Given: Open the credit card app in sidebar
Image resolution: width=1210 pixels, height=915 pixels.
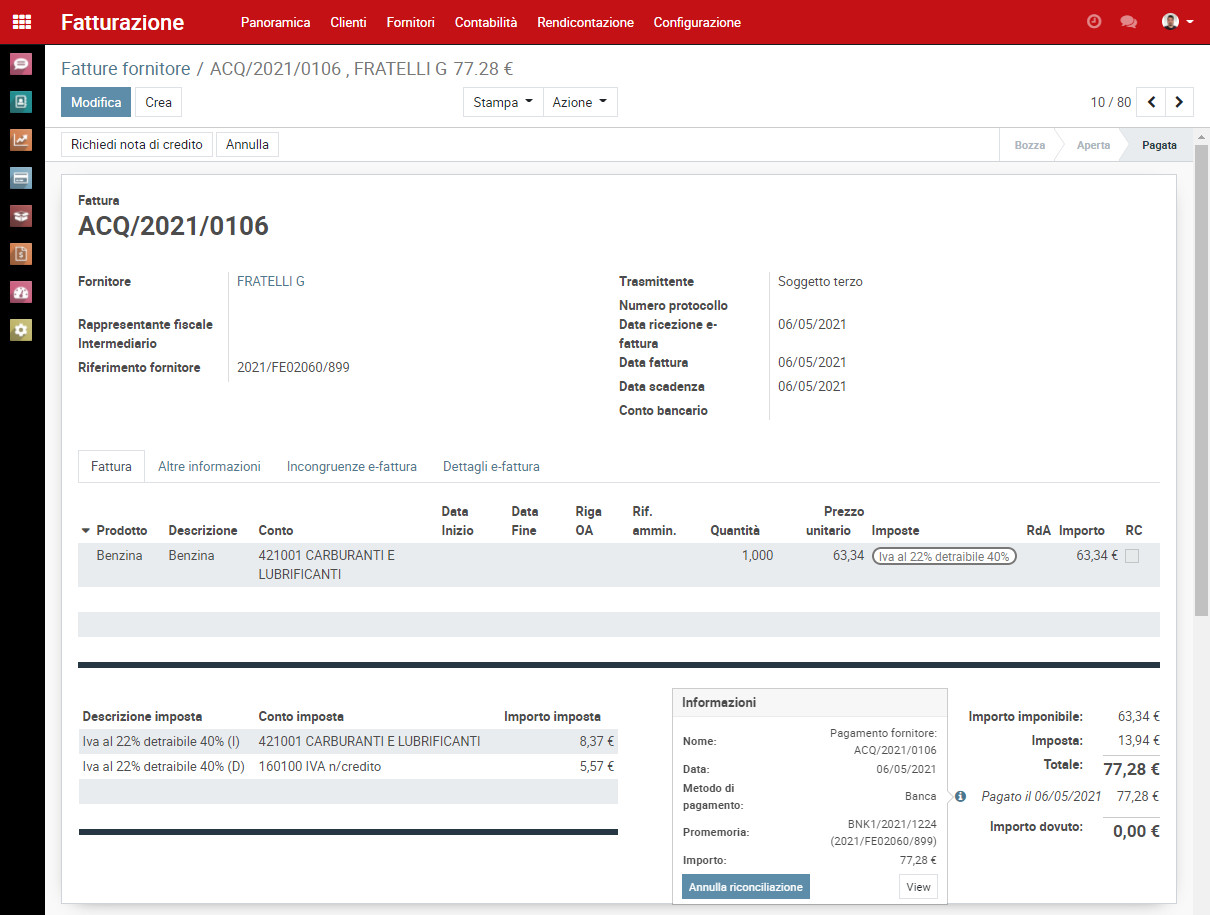Looking at the screenshot, I should [x=21, y=178].
